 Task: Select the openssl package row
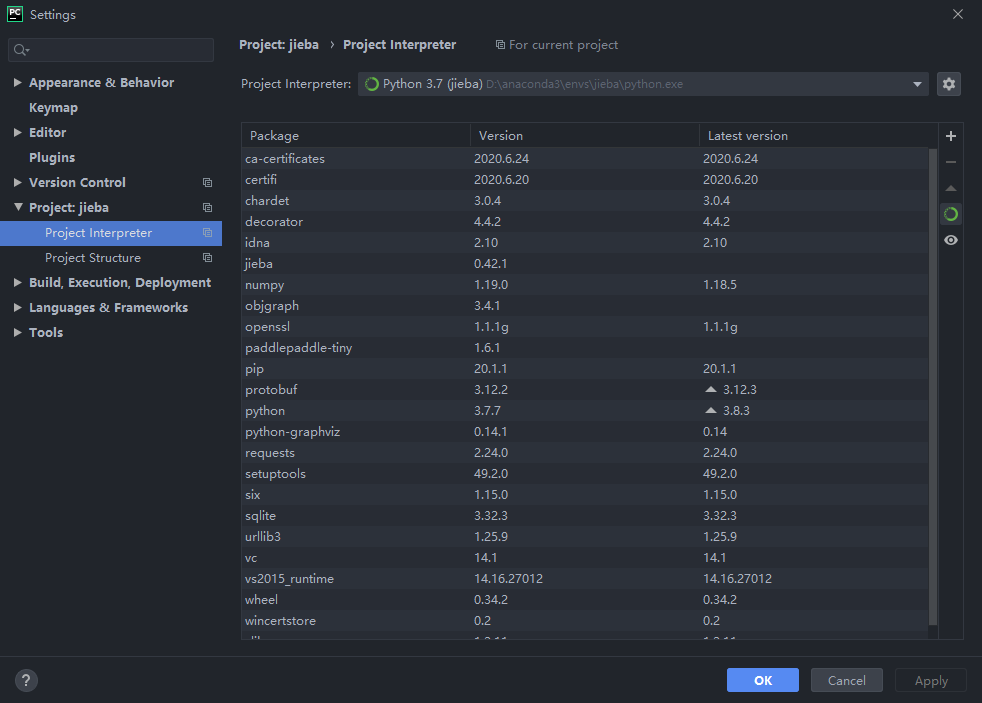(585, 327)
